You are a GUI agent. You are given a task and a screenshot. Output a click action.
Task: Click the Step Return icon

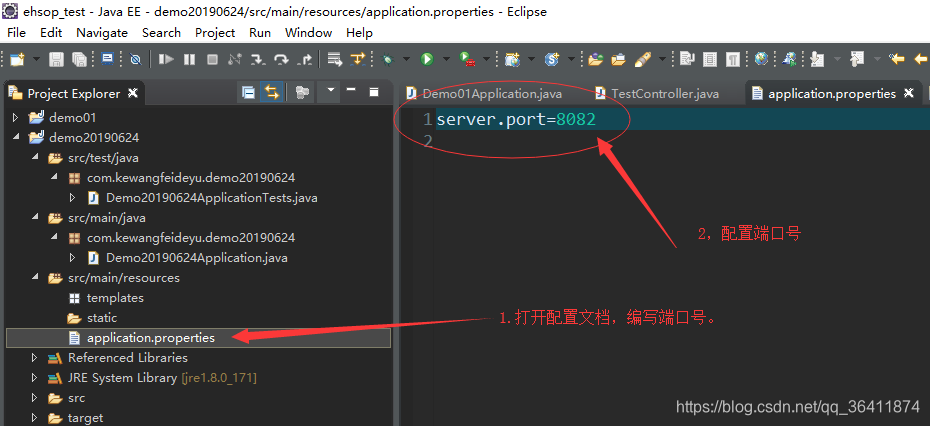click(305, 59)
